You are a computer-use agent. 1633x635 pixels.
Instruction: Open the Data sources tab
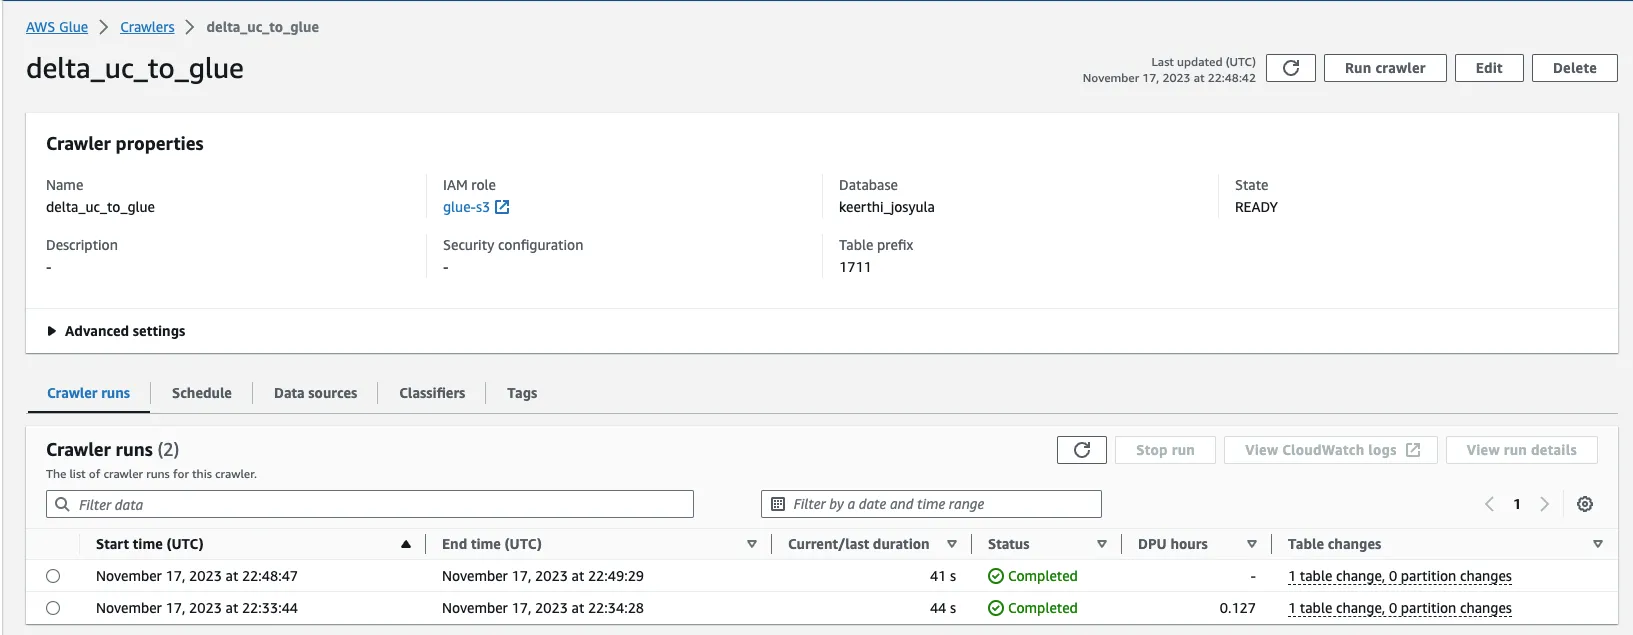[315, 393]
